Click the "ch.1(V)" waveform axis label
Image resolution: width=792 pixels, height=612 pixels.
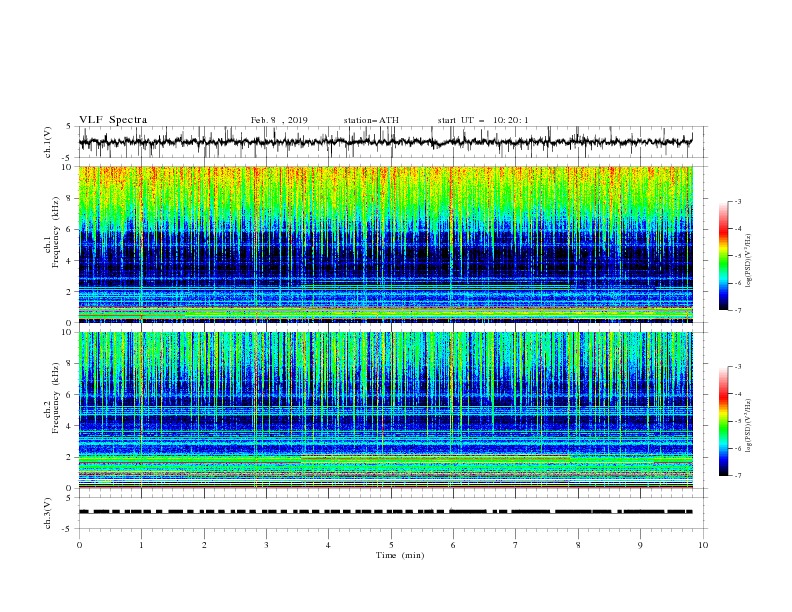(x=48, y=142)
